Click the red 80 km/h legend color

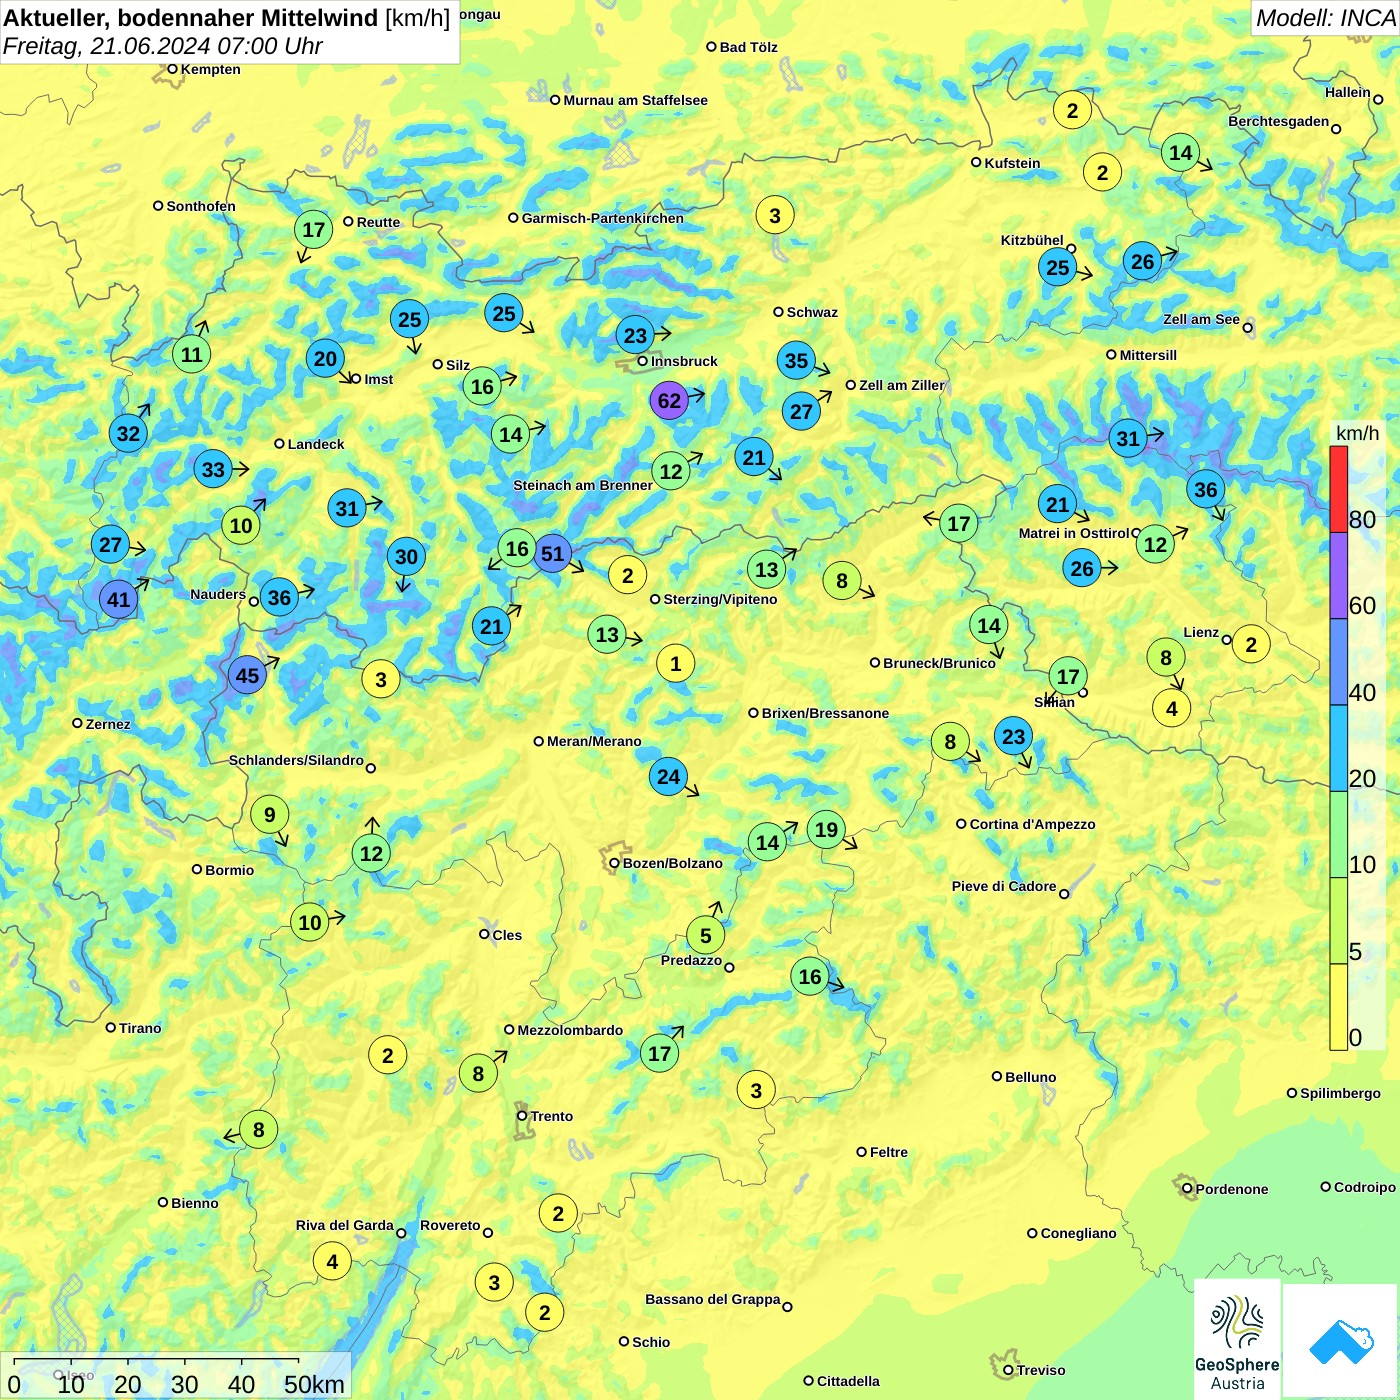[x=1338, y=489]
